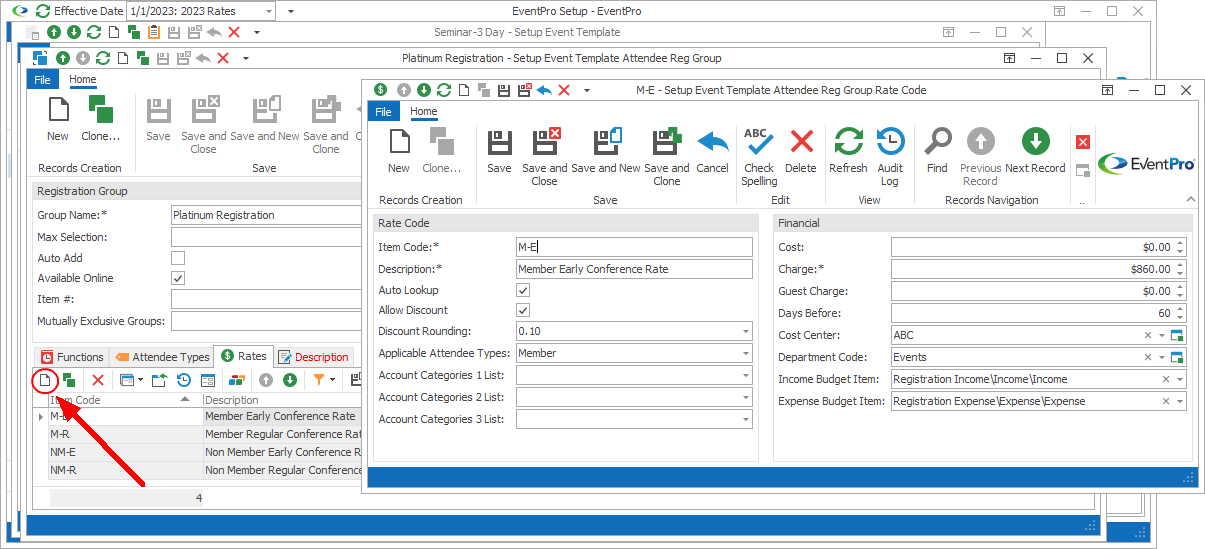Click export icon in Rates grid toolbar
Image resolution: width=1205 pixels, height=549 pixels.
159,380
